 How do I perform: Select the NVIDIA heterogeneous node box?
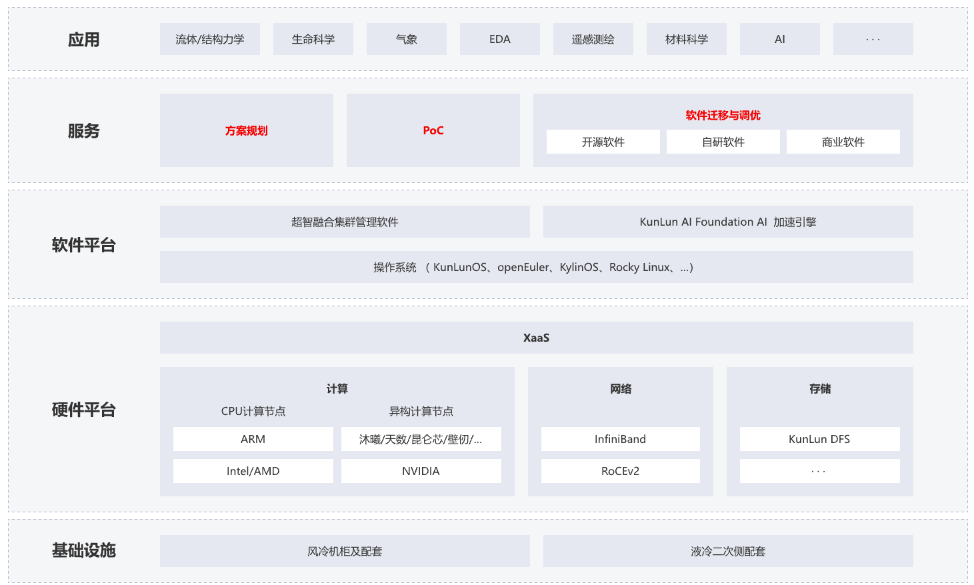click(x=421, y=471)
